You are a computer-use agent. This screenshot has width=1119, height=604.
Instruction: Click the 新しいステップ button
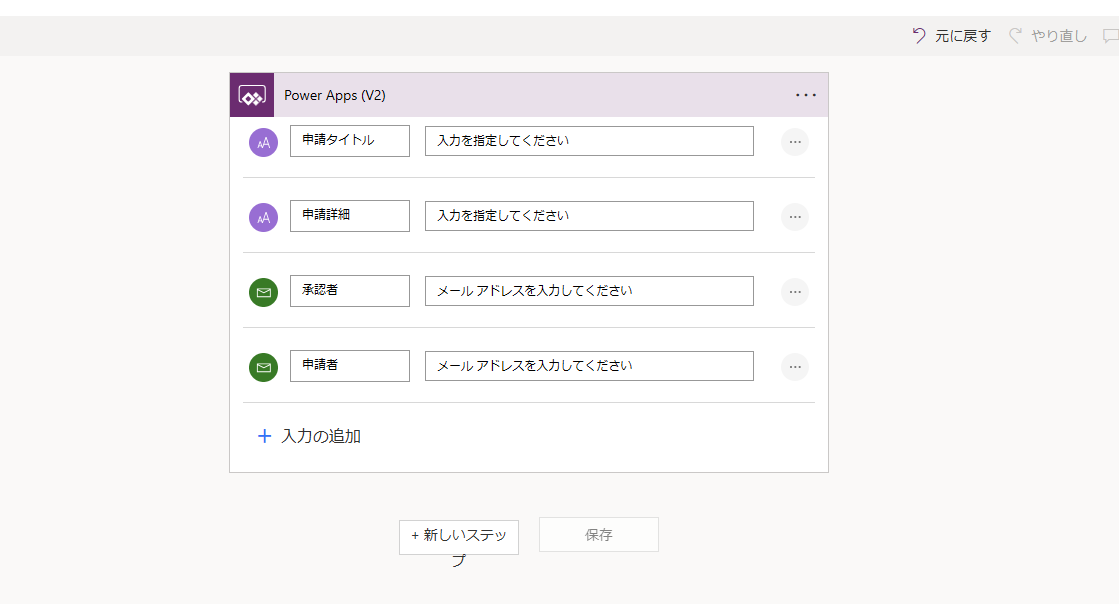coord(459,537)
